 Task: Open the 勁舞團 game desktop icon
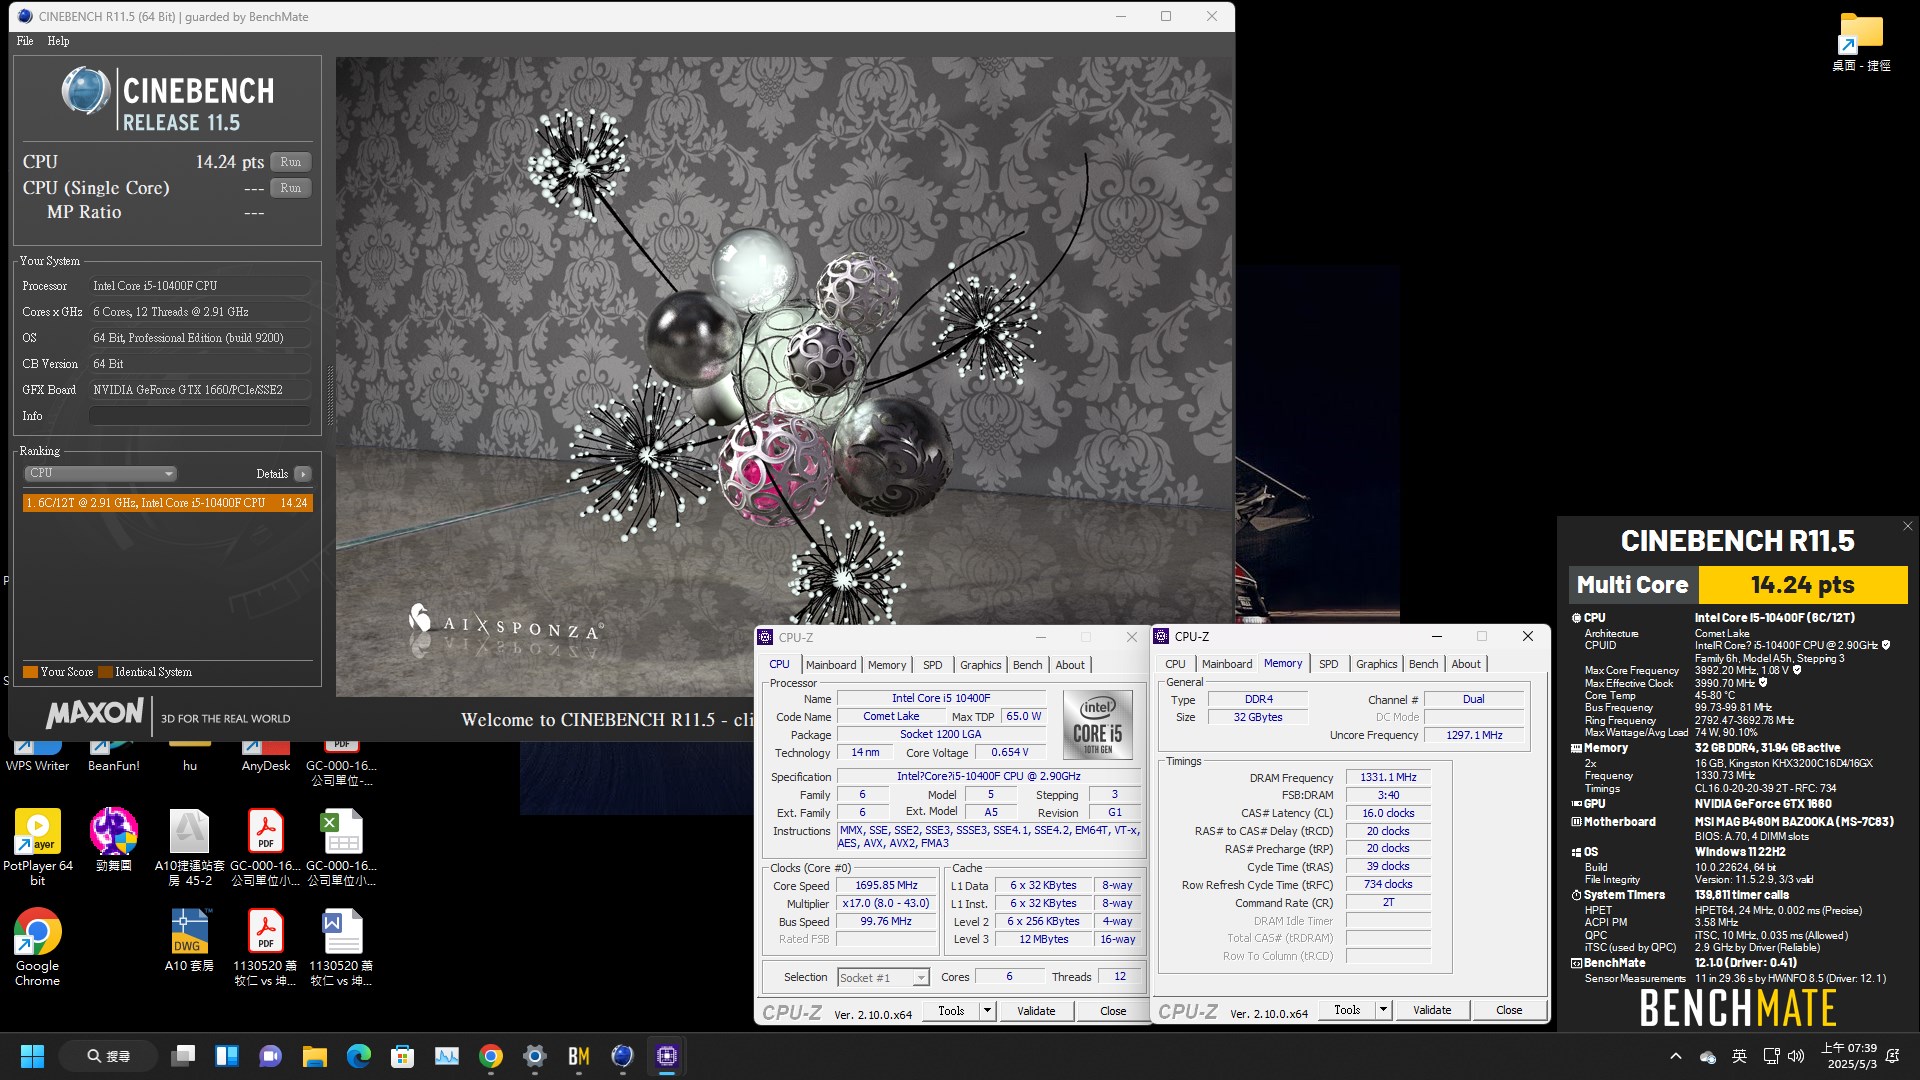tap(114, 840)
